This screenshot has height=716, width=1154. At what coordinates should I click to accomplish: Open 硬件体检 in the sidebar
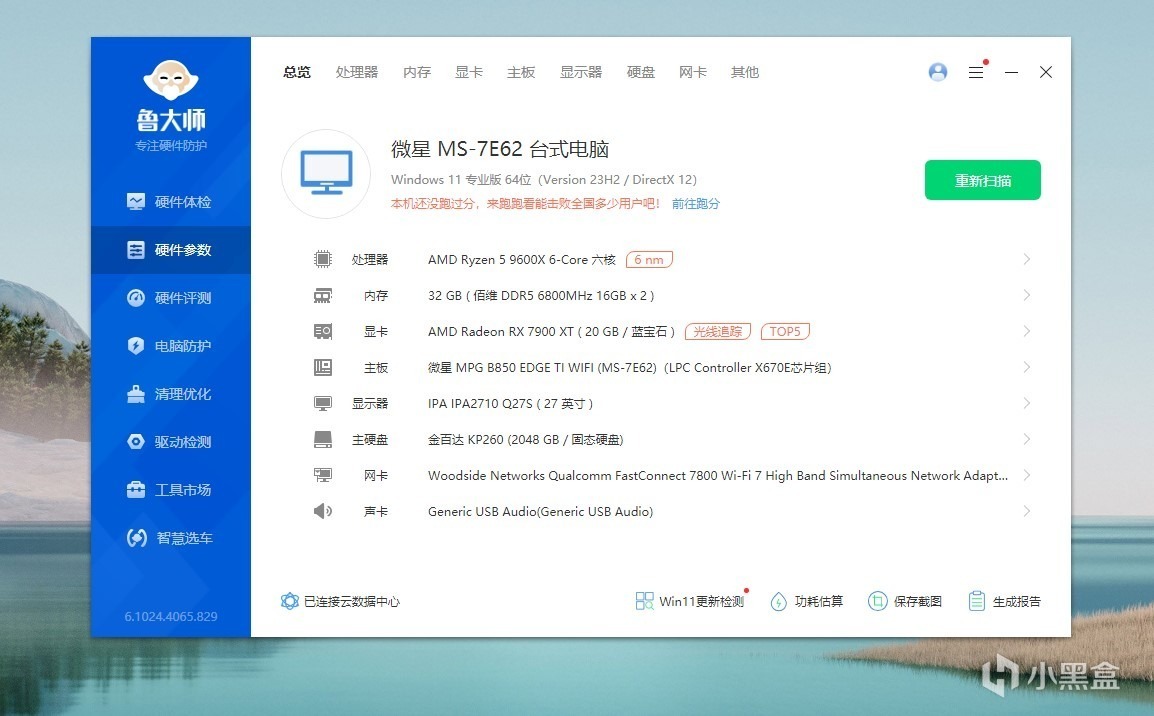pyautogui.click(x=170, y=202)
